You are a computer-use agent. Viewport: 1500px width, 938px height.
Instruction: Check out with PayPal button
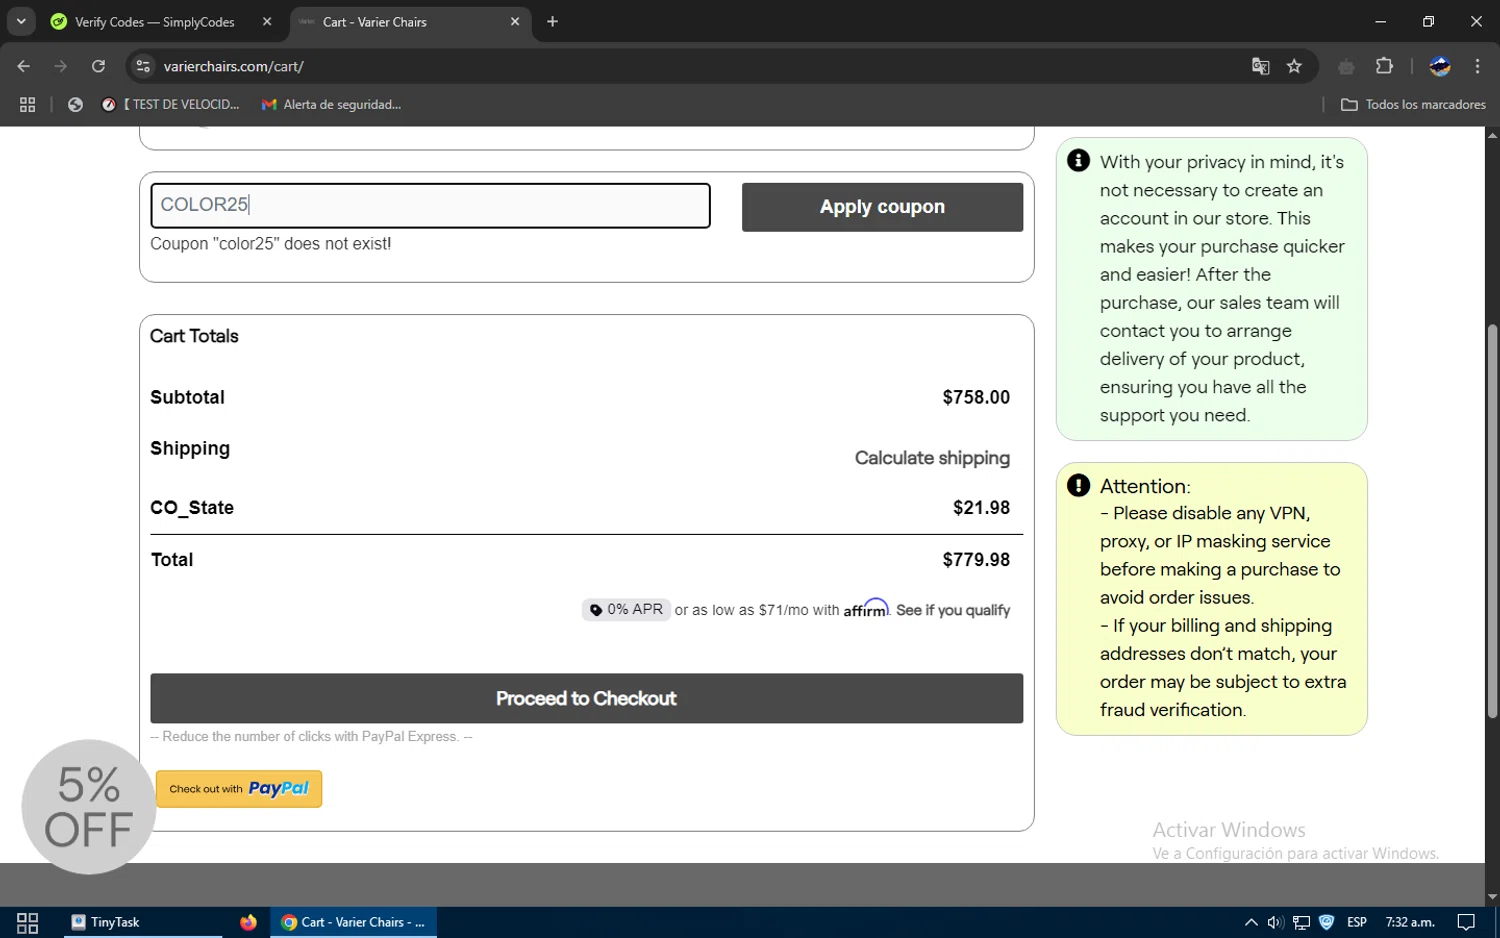pyautogui.click(x=239, y=789)
